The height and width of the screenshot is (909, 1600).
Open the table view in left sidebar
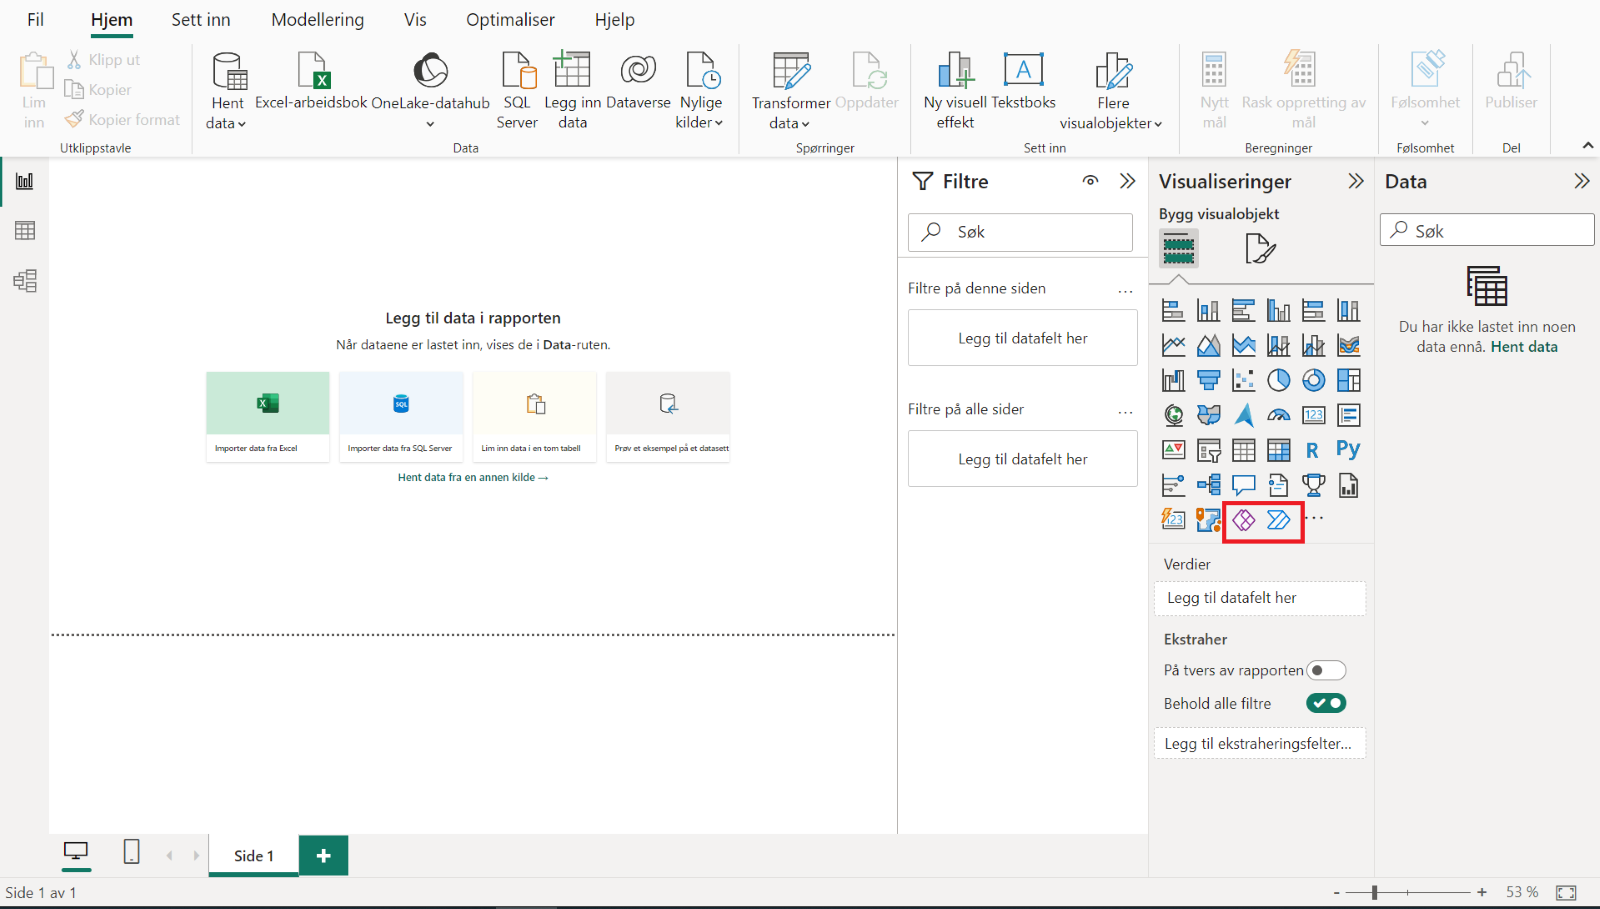25,231
